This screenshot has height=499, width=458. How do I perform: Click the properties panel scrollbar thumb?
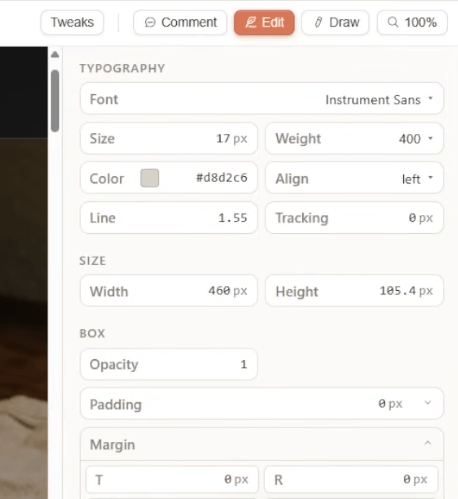[55, 101]
